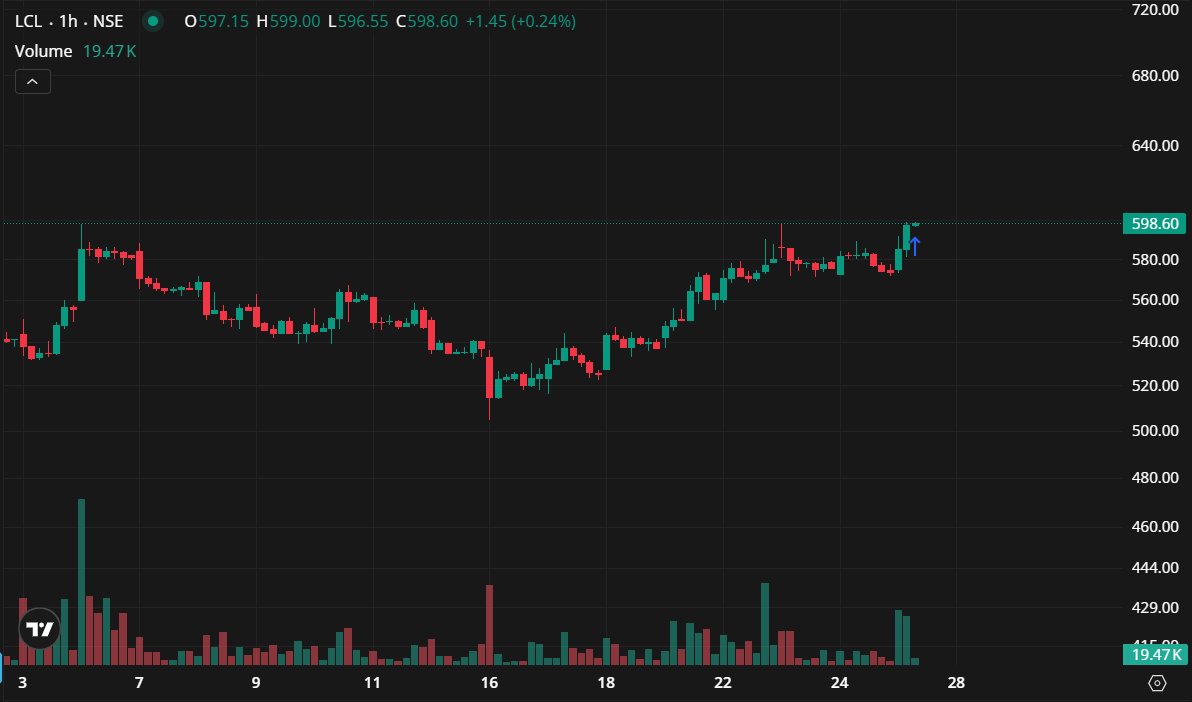The height and width of the screenshot is (702, 1192).
Task: Click the 500.00 price axis label
Action: (1155, 430)
